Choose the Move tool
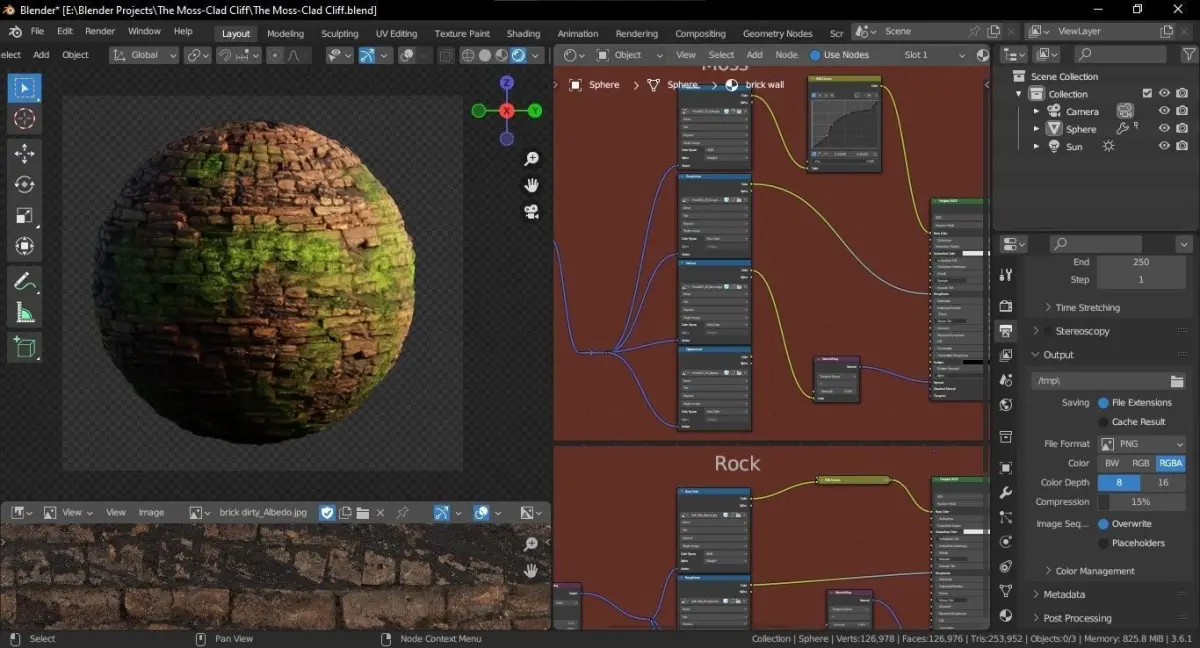Viewport: 1200px width, 648px height. coord(25,154)
